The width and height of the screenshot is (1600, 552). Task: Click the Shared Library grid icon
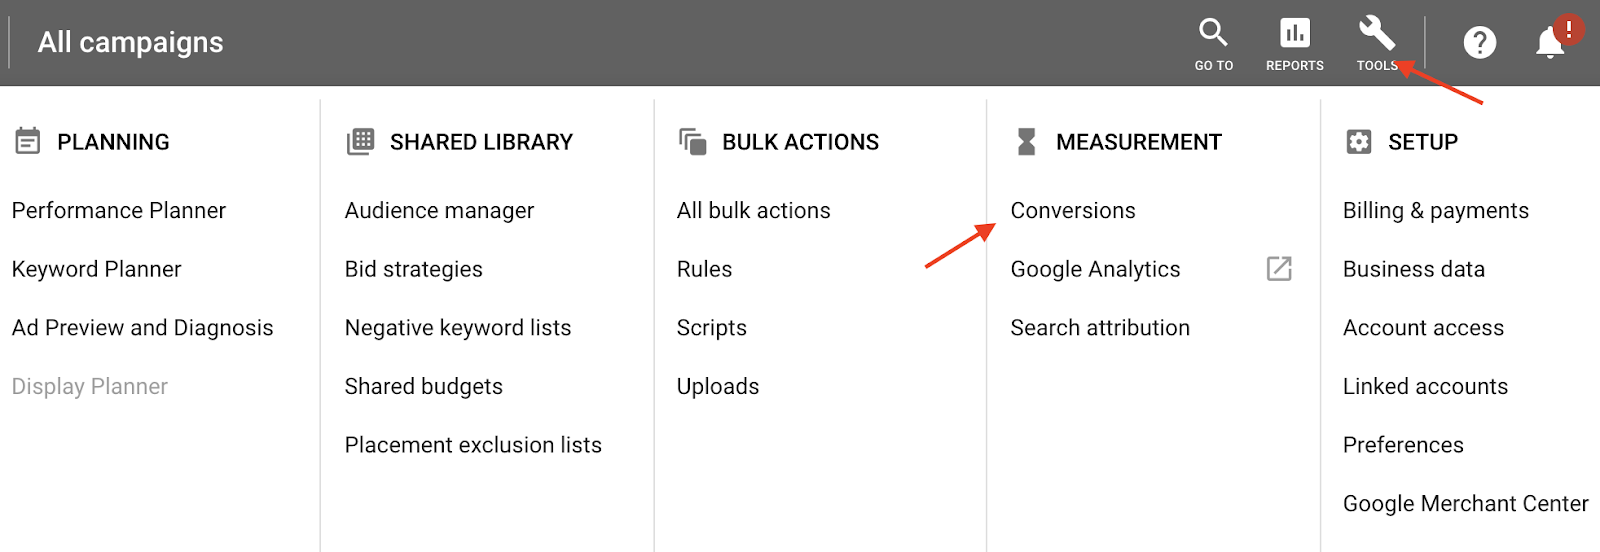[360, 141]
